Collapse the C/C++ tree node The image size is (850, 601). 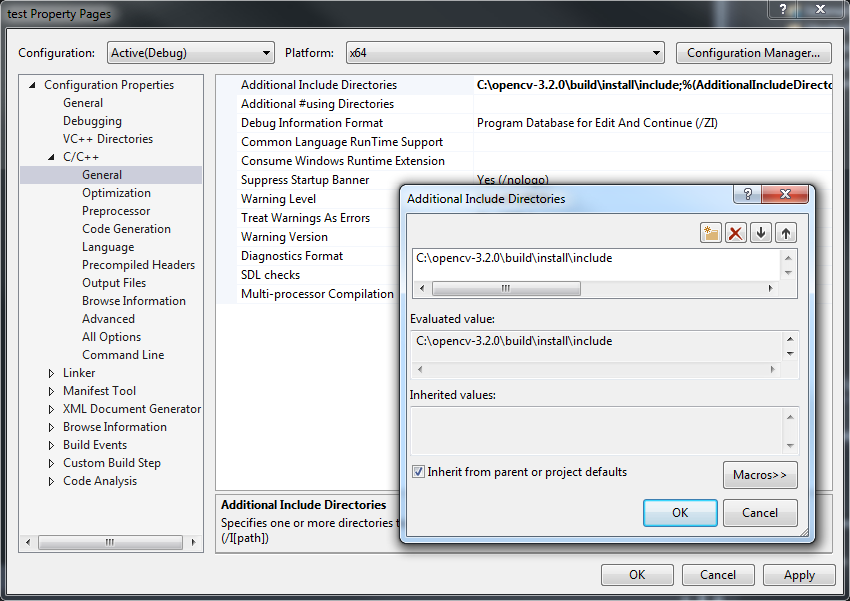tap(51, 156)
